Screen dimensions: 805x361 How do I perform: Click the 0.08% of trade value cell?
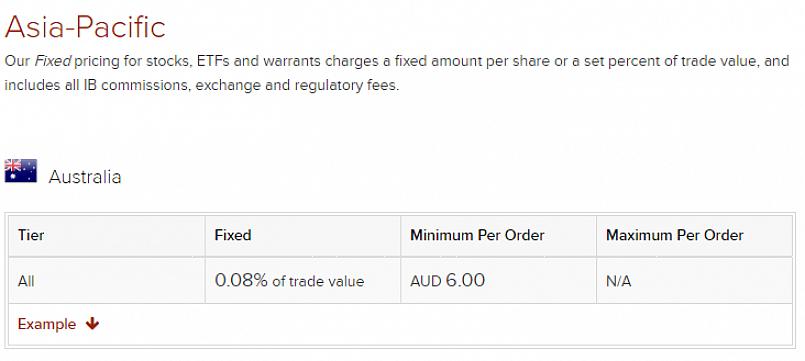pos(303,280)
